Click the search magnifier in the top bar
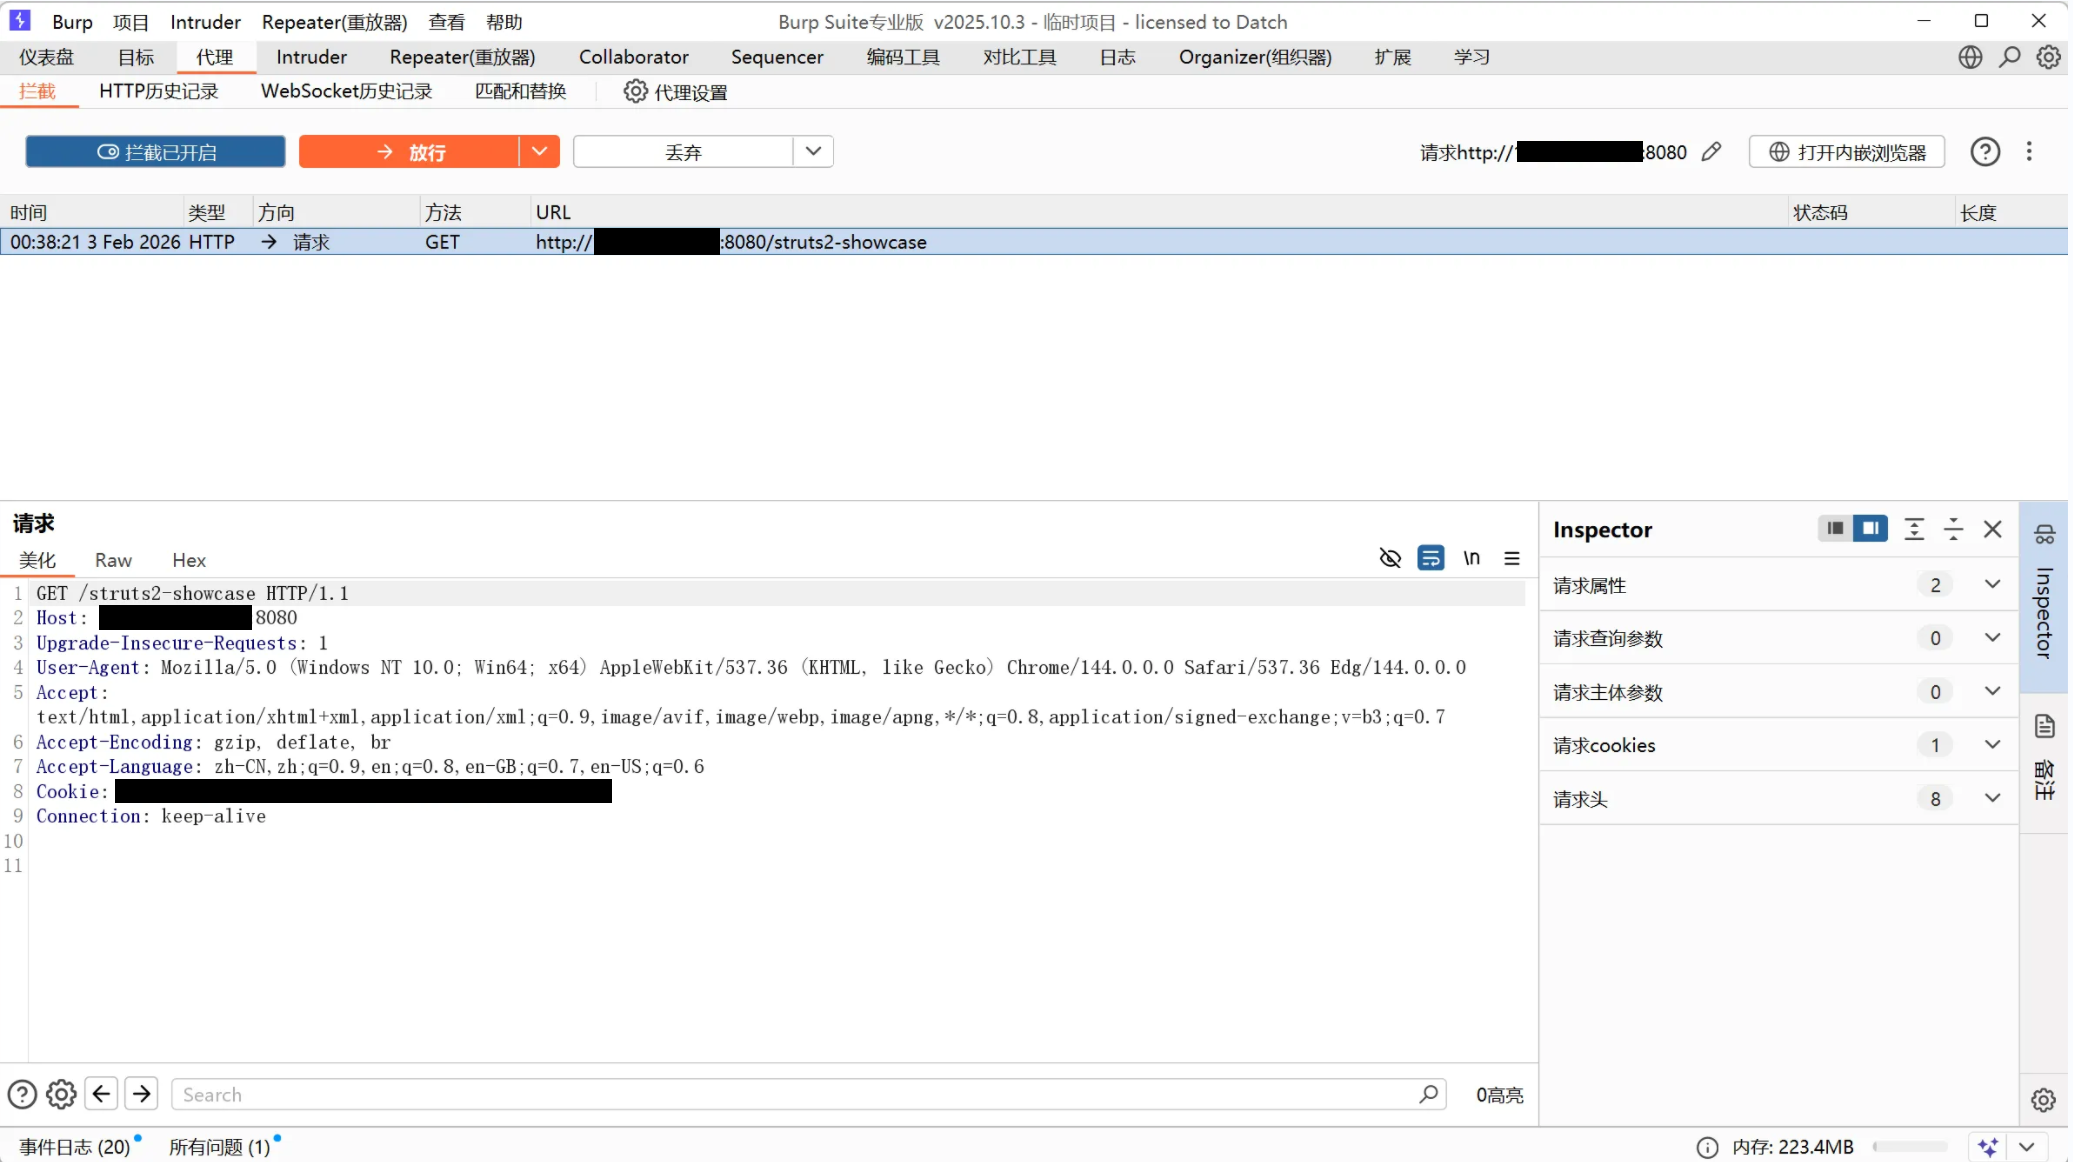The height and width of the screenshot is (1162, 2073). pyautogui.click(x=2009, y=57)
